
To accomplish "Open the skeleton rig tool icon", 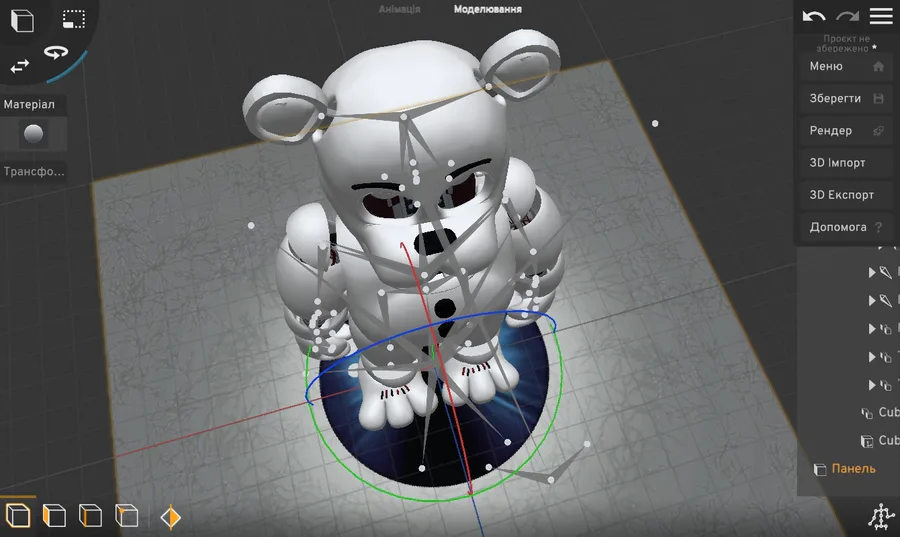I will tap(880, 516).
